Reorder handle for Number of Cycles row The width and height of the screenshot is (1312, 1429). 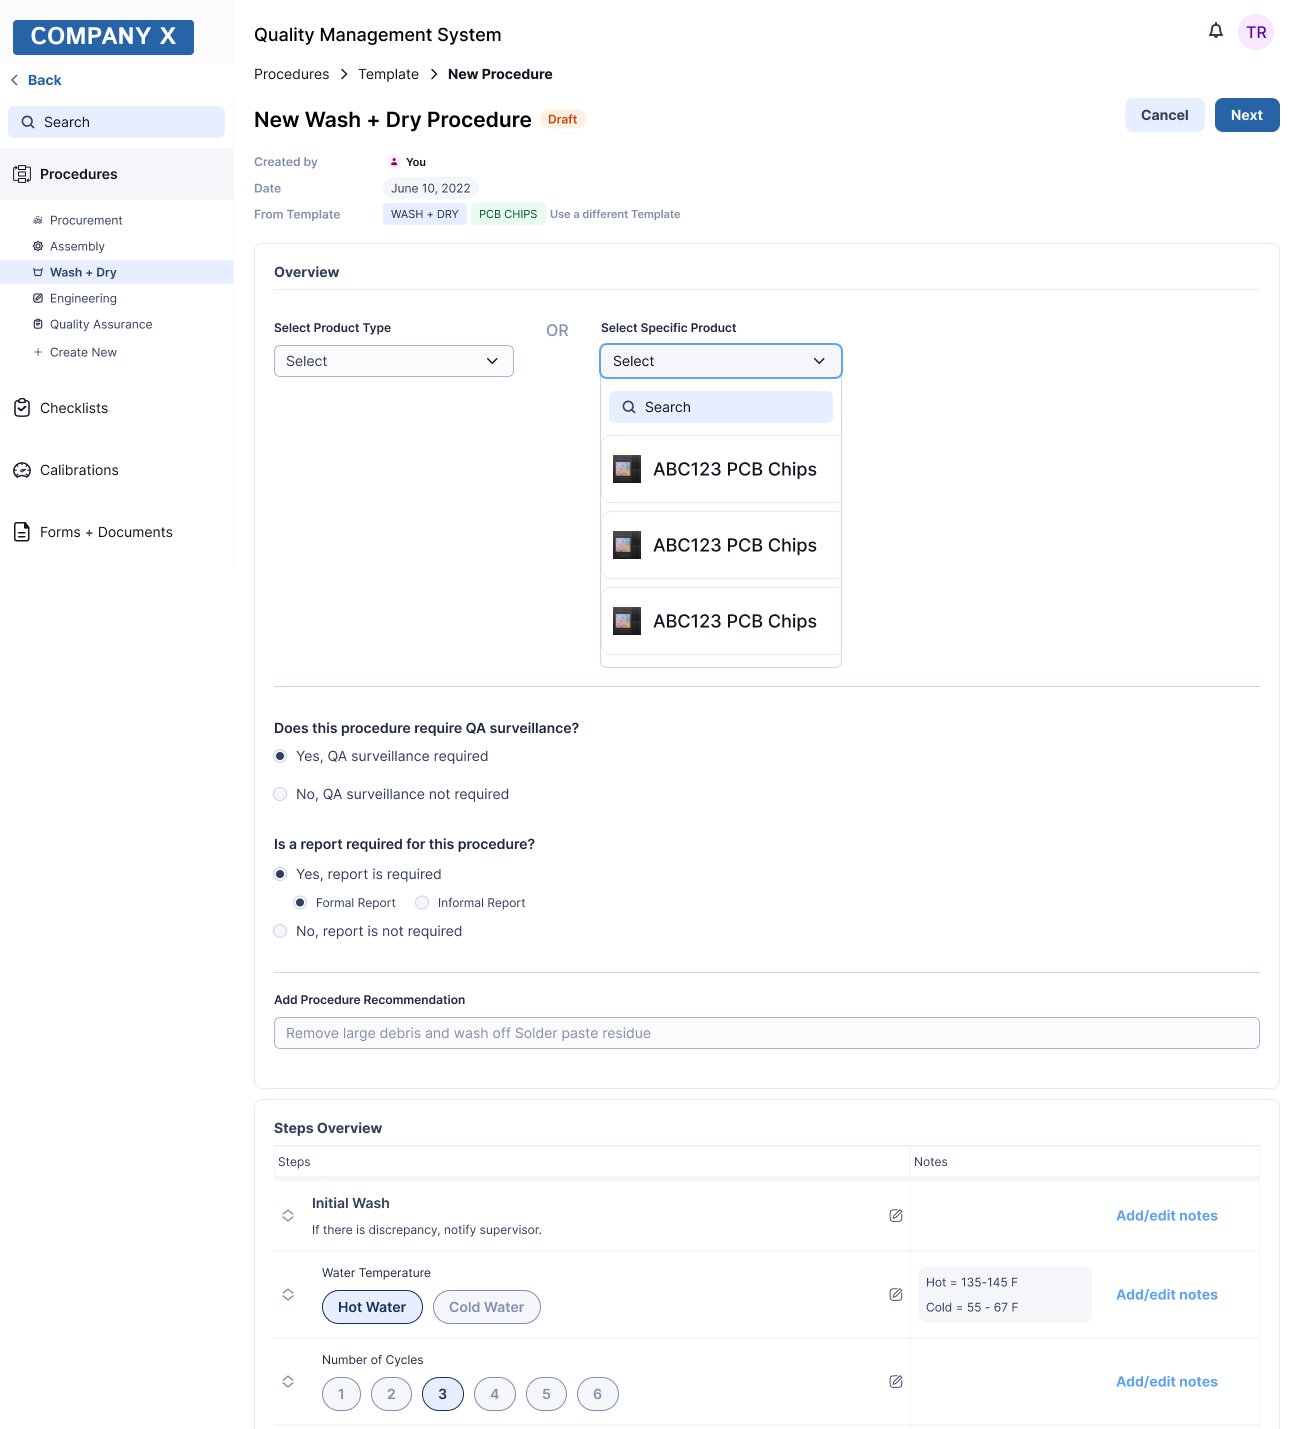(288, 1382)
